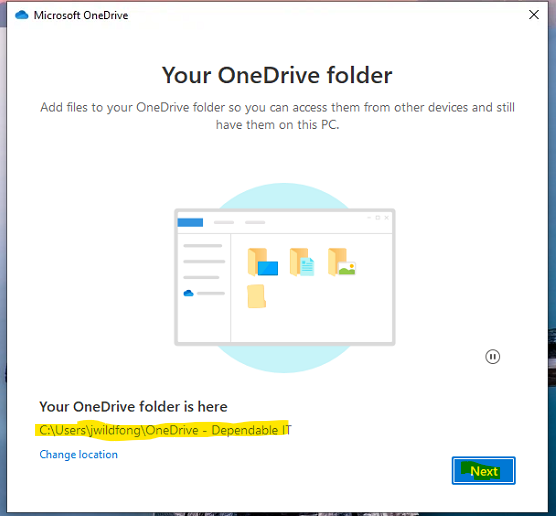This screenshot has height=516, width=556.
Task: Click the desktop folder icon in illustration
Action: tap(263, 262)
